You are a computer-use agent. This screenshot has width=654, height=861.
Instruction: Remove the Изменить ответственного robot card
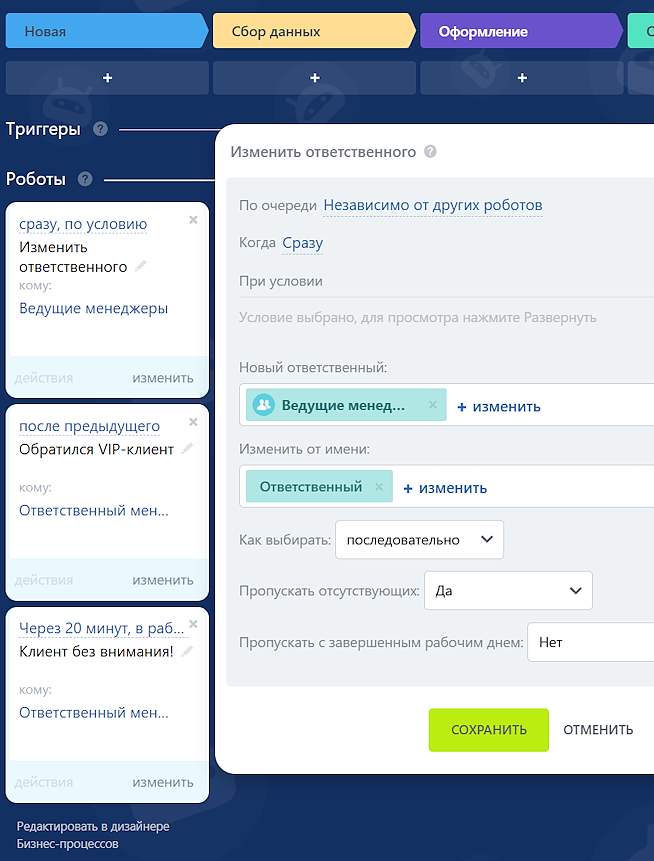tap(193, 220)
